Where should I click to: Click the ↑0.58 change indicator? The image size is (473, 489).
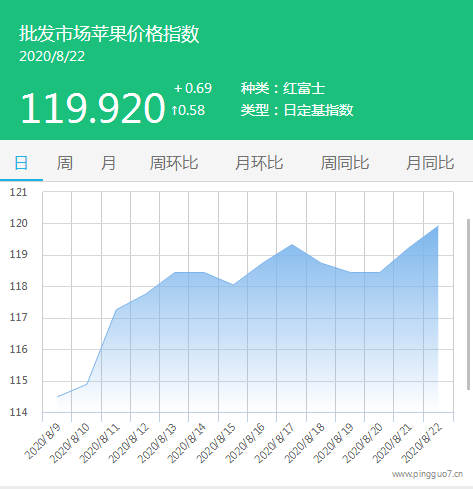point(188,110)
